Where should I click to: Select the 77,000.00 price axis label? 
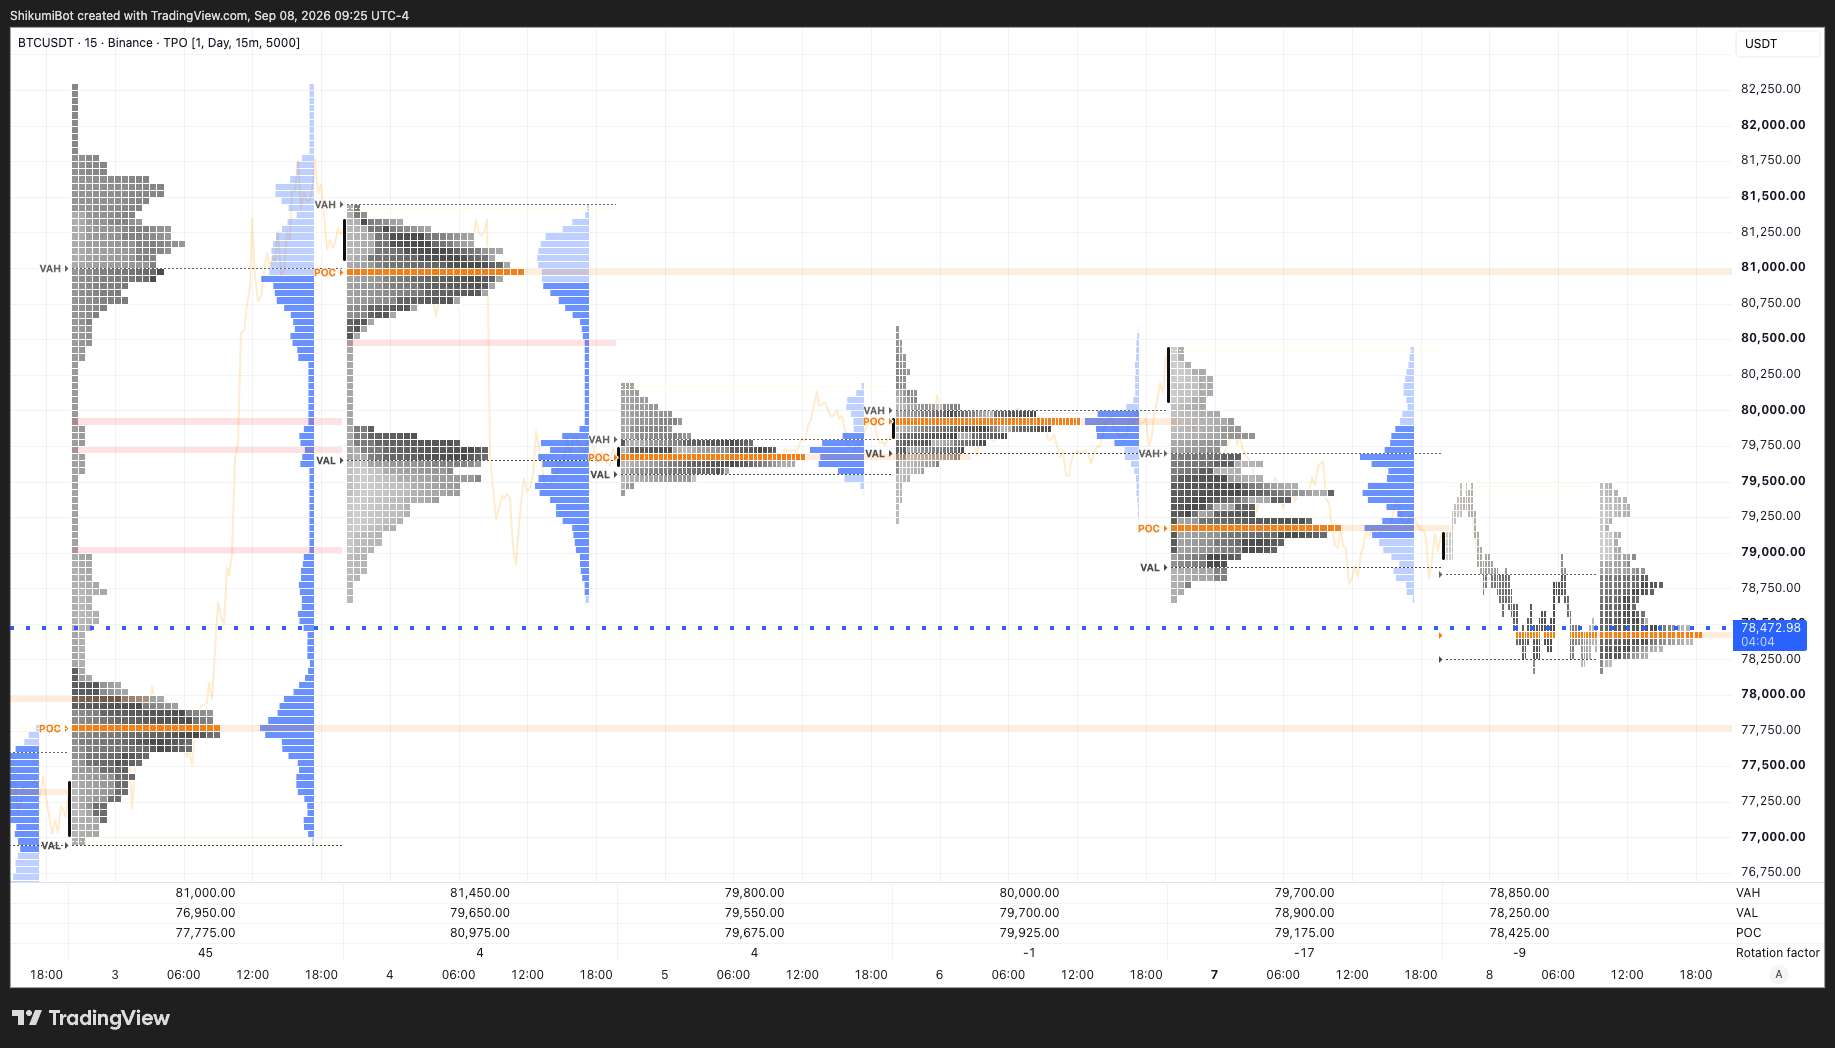pyautogui.click(x=1773, y=837)
